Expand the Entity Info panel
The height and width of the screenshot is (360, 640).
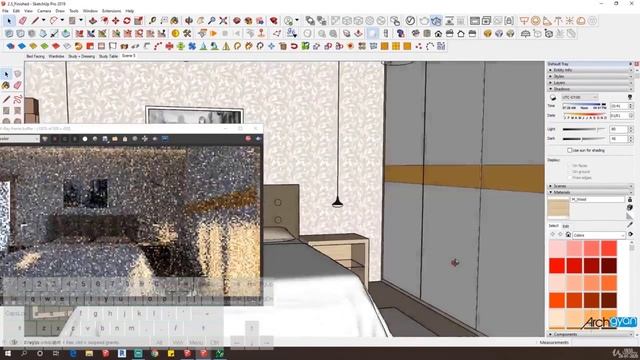pyautogui.click(x=589, y=70)
